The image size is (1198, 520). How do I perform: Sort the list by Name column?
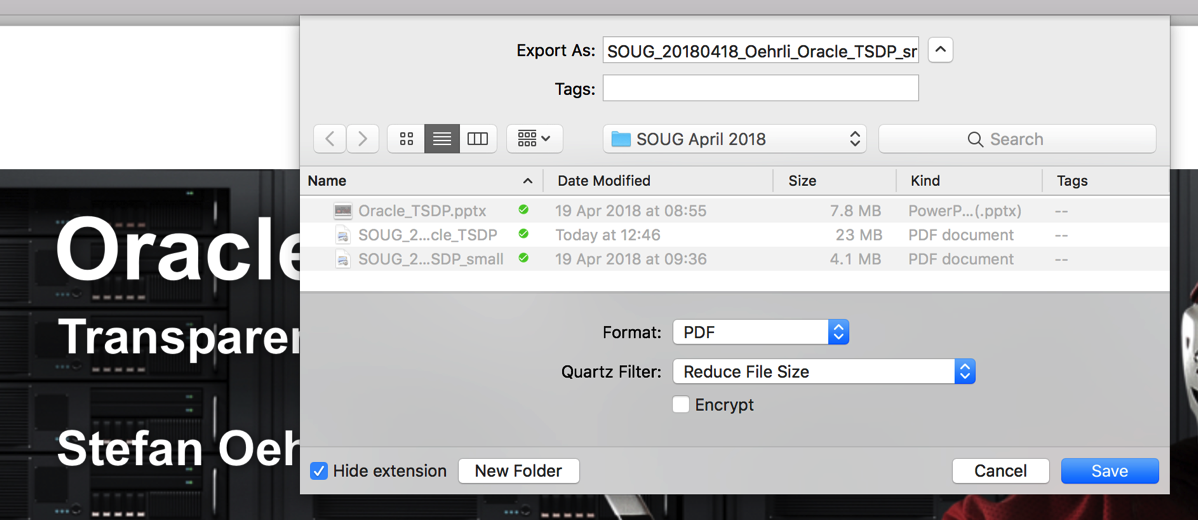pos(421,181)
